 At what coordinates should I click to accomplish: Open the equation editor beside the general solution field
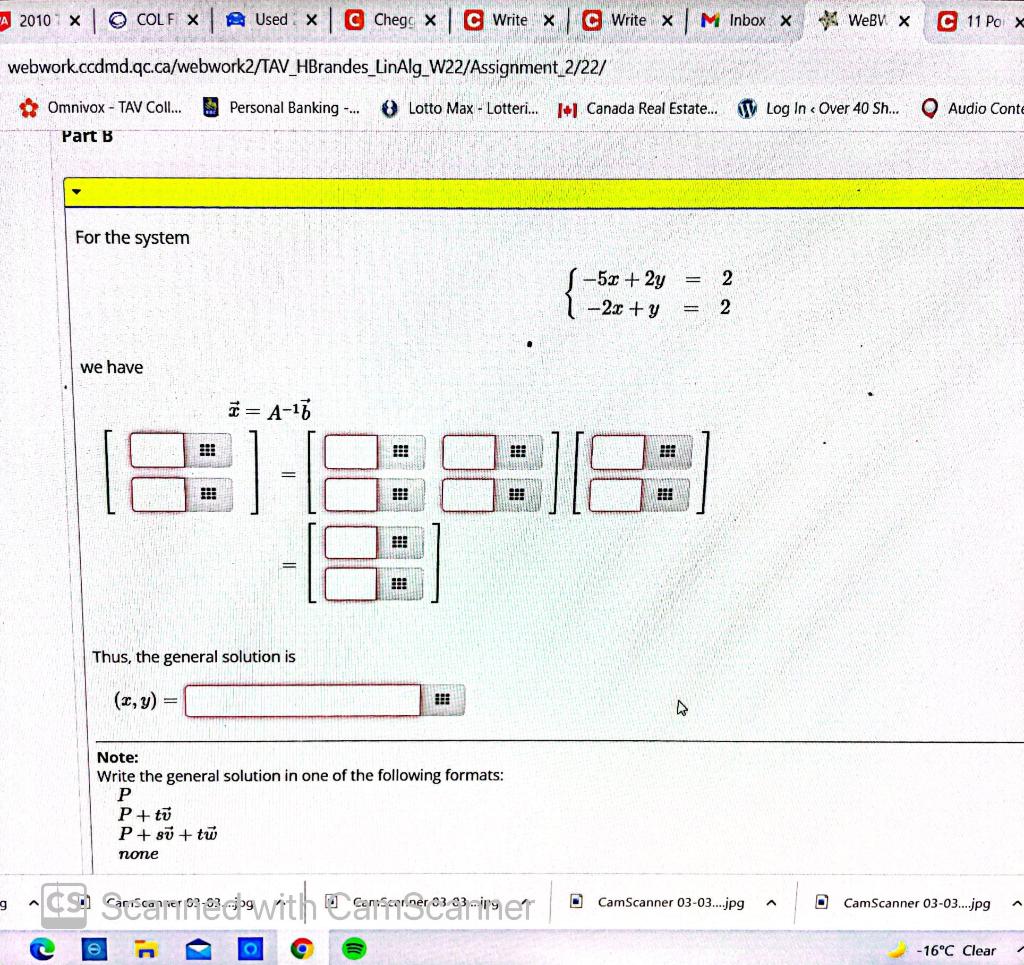443,700
